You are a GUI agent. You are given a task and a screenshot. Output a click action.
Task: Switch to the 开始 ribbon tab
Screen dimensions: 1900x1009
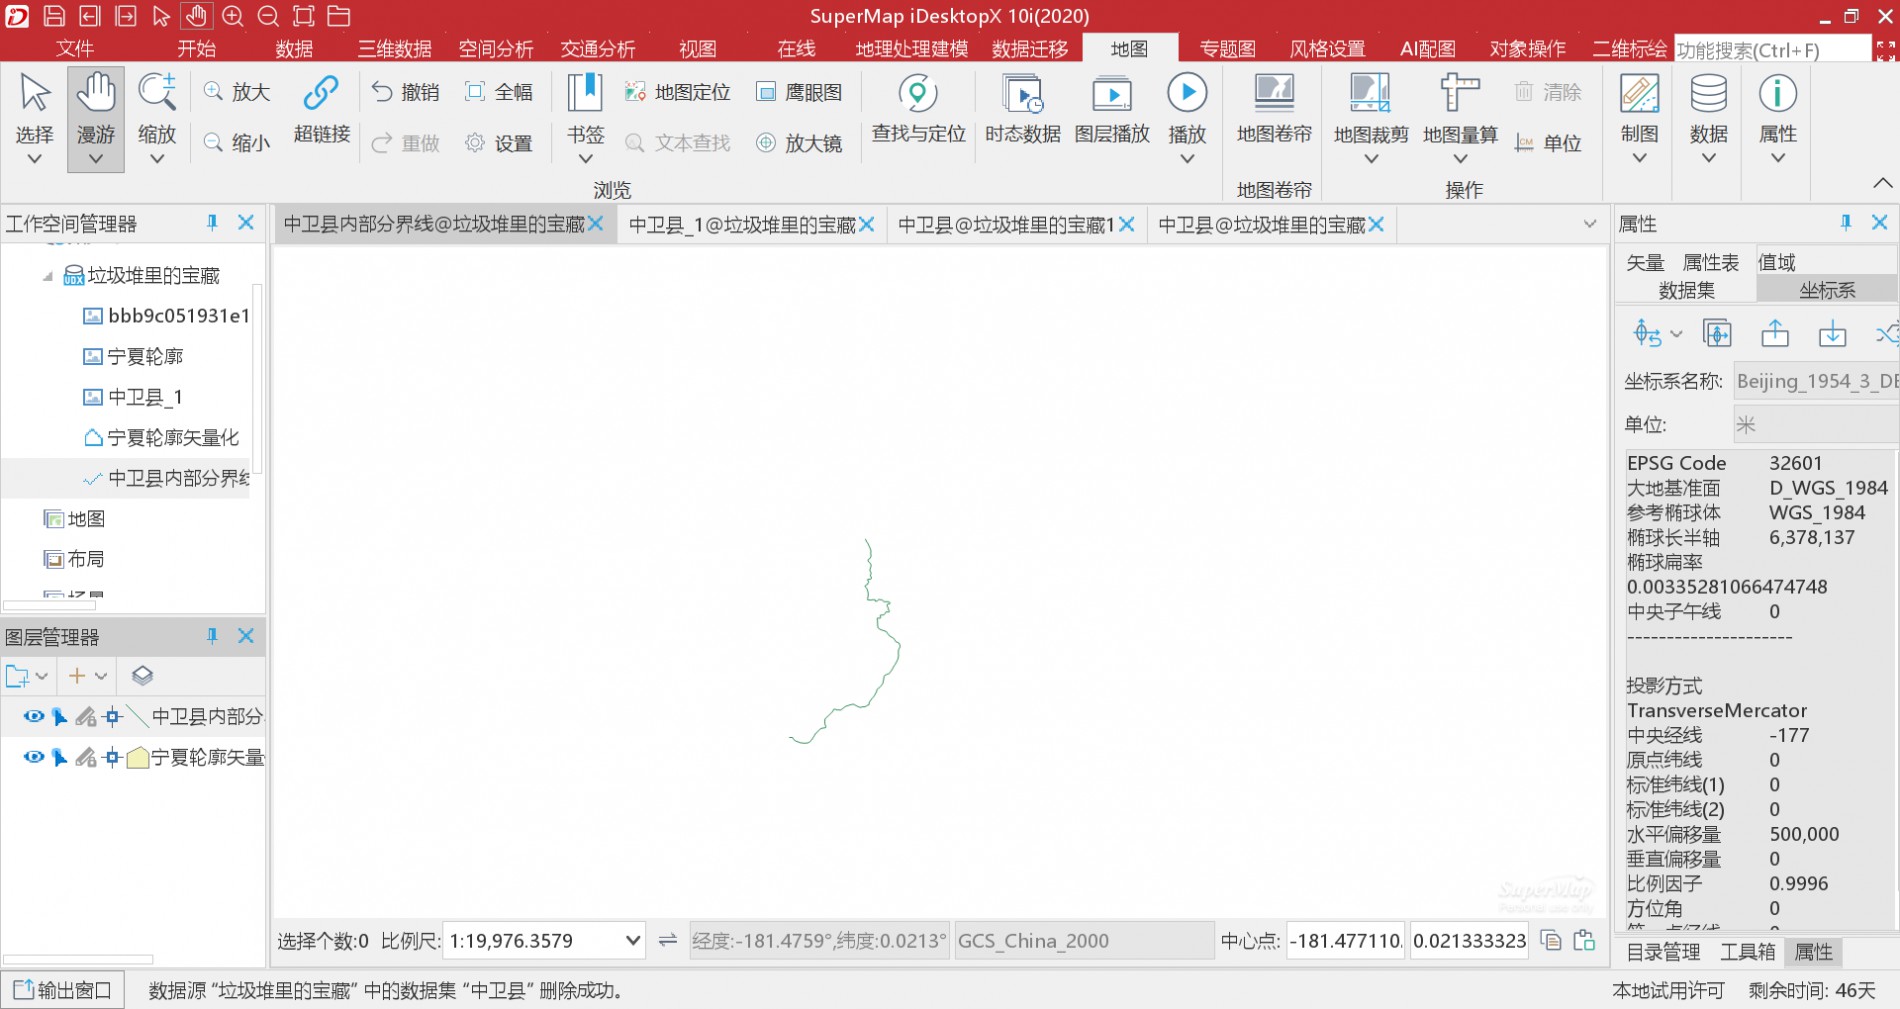pos(197,49)
